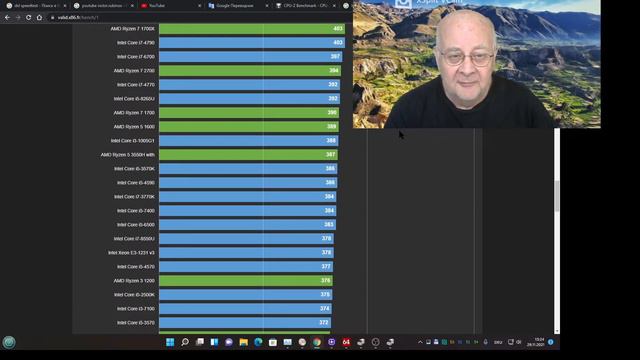Close the CPU-Z Benchmark tab
Image resolution: width=640 pixels, height=360 pixels.
[x=334, y=6]
